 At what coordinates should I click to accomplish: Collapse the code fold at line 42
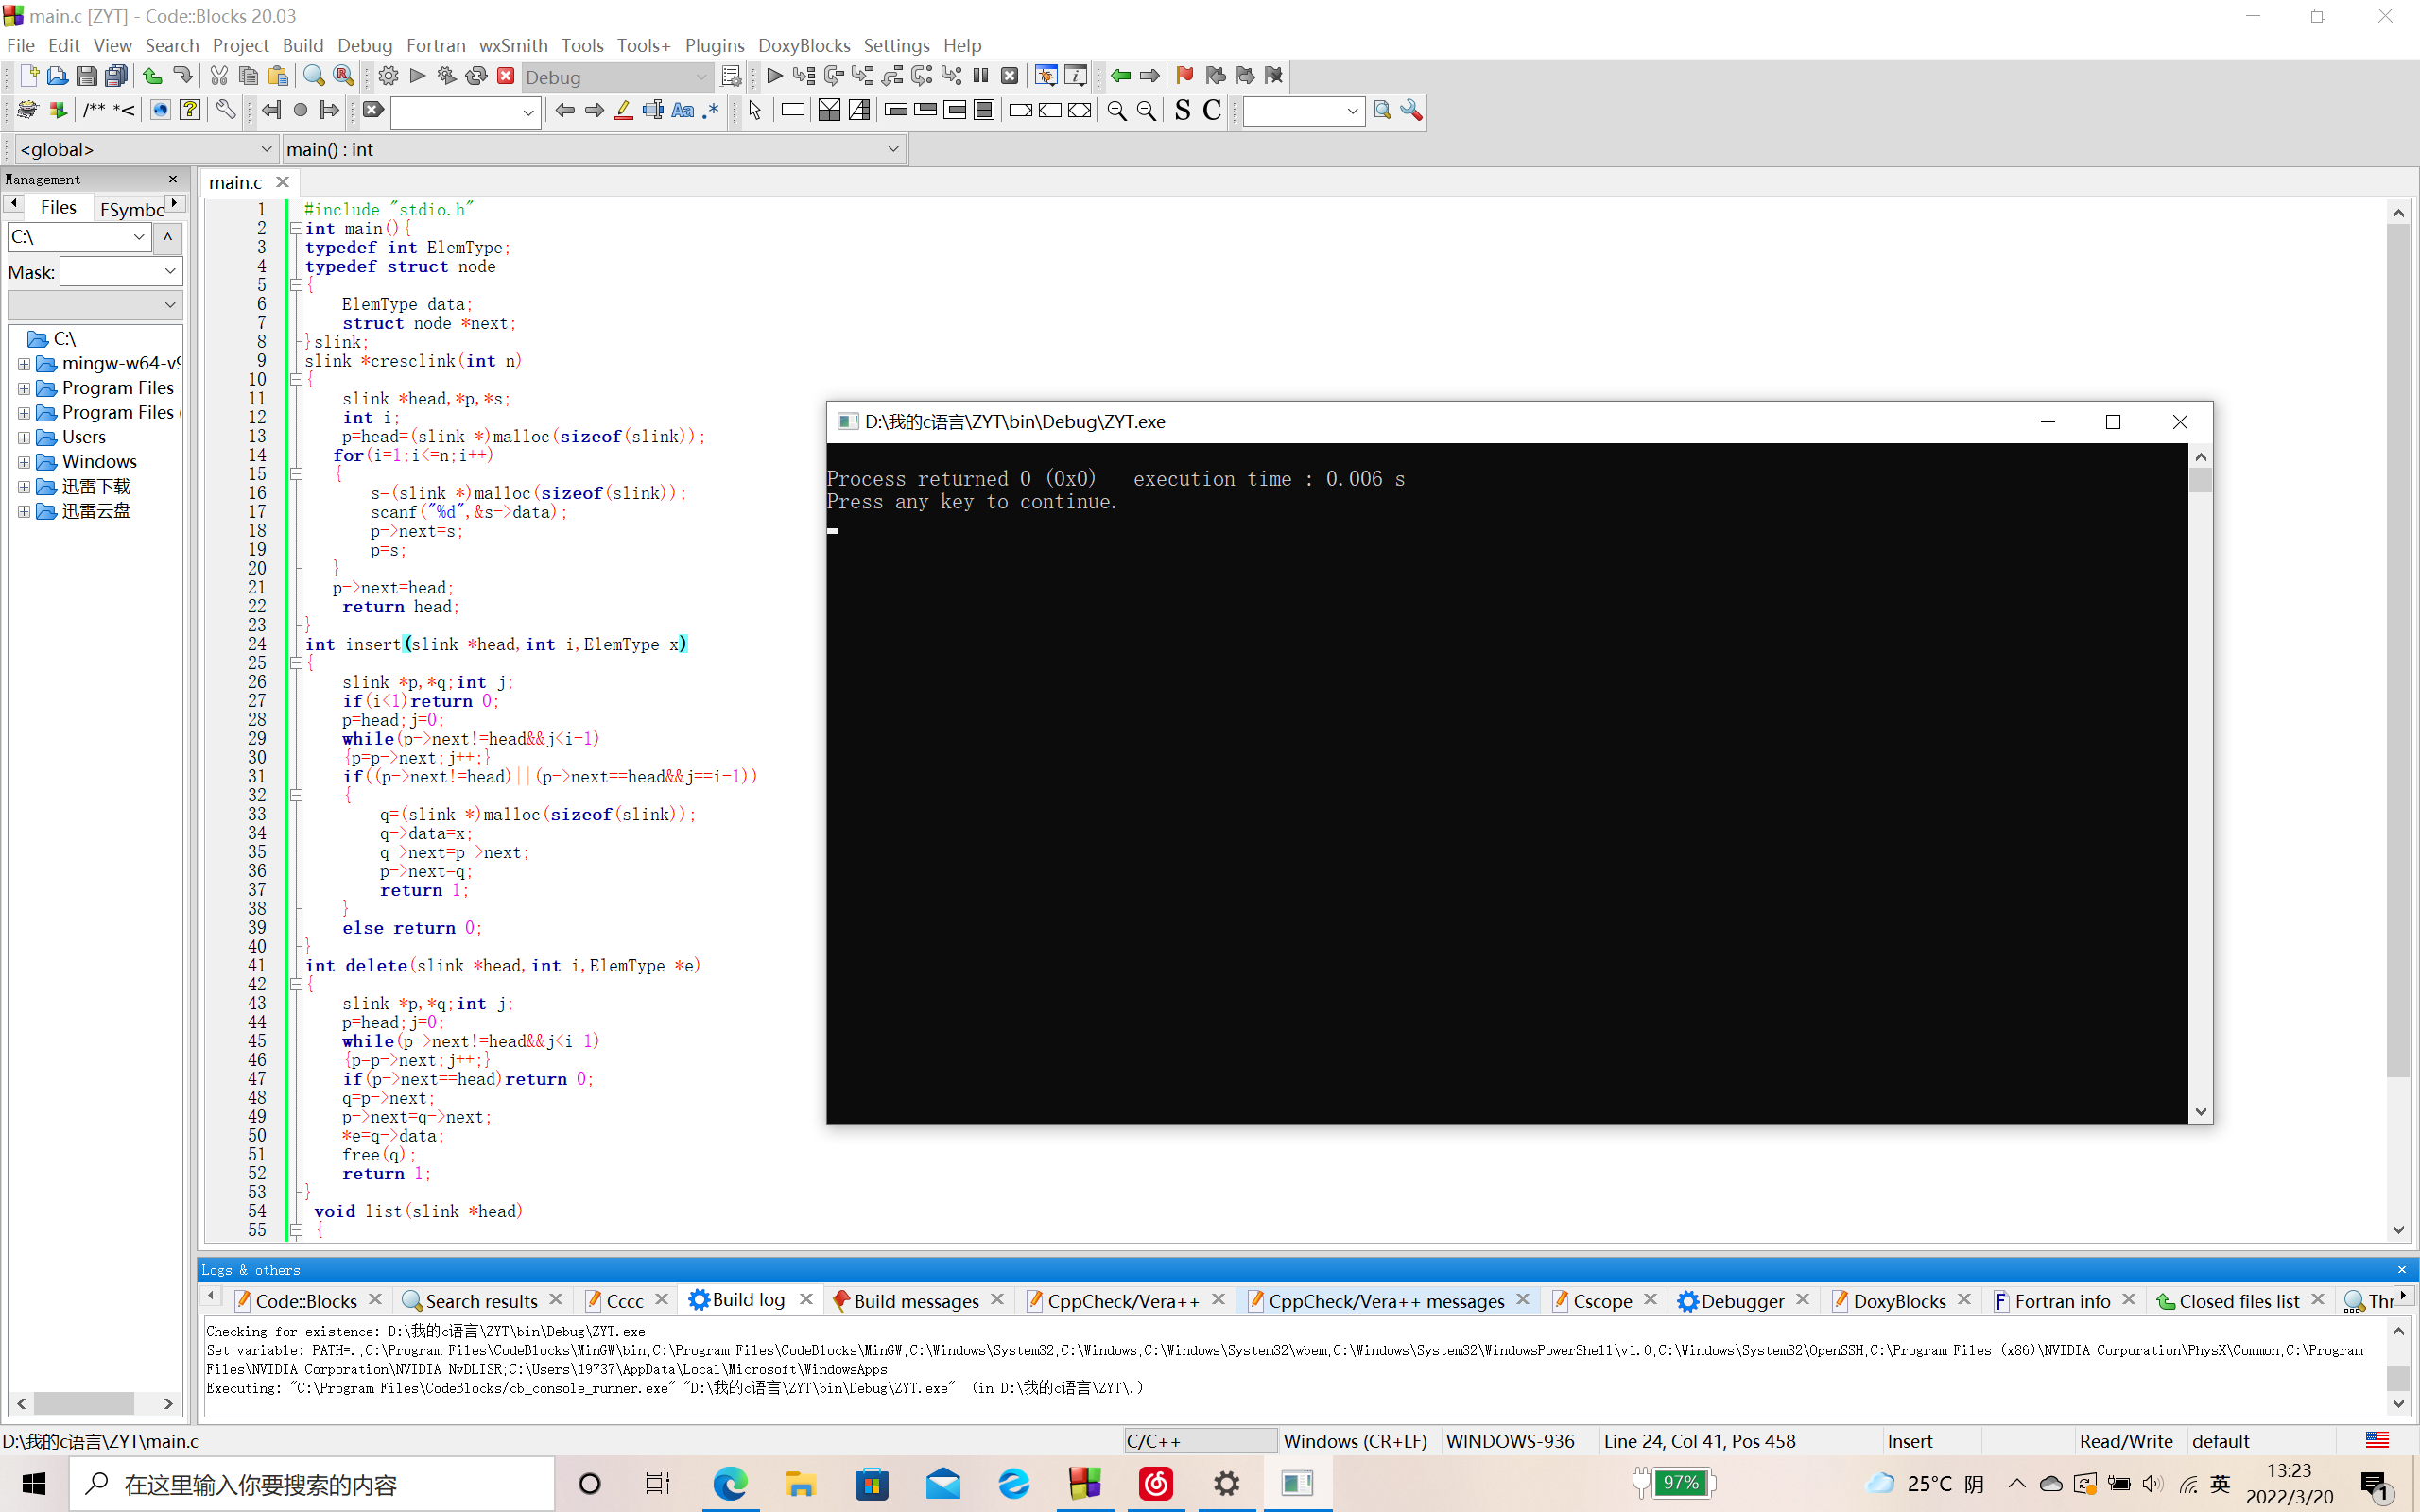pos(296,984)
